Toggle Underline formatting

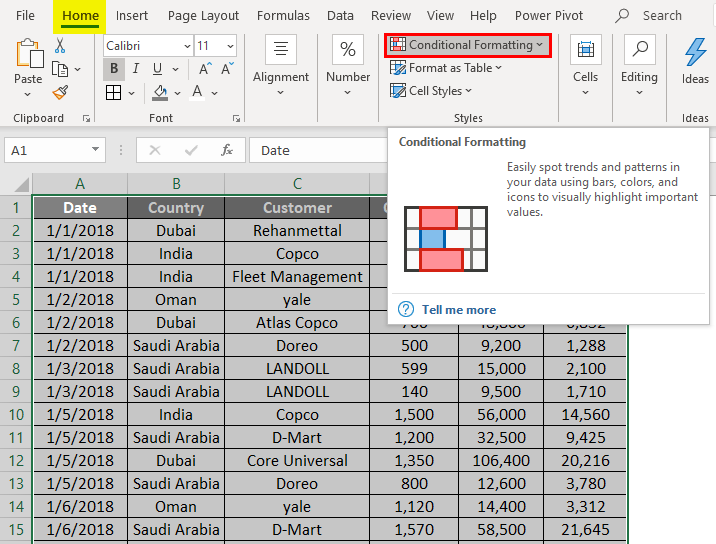click(158, 69)
